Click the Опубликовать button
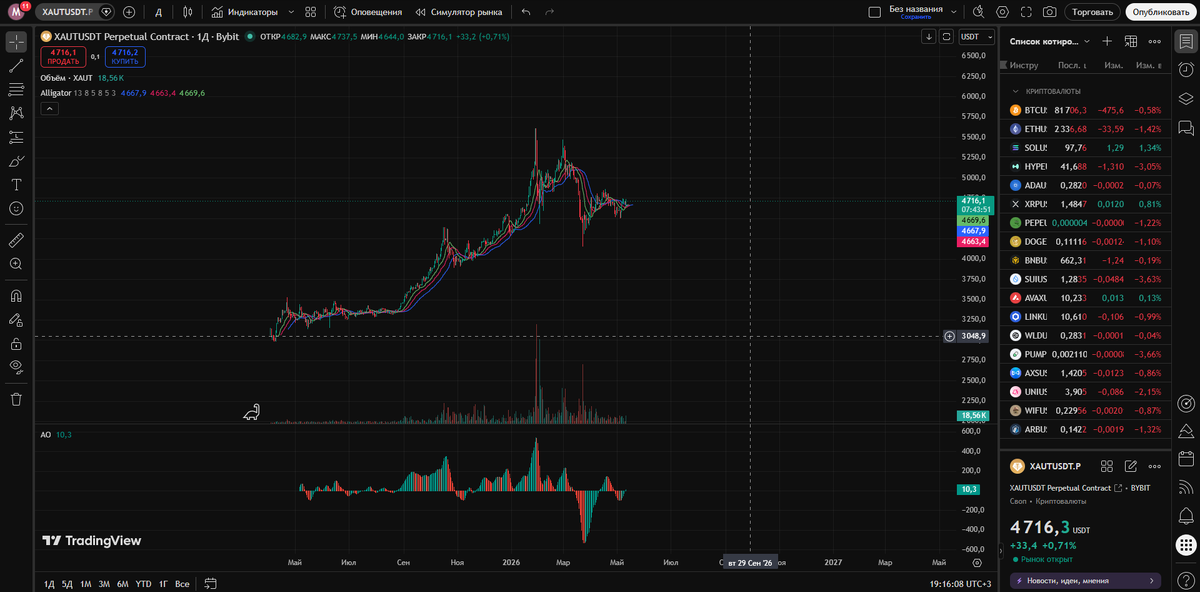The width and height of the screenshot is (1200, 592). click(x=1160, y=12)
